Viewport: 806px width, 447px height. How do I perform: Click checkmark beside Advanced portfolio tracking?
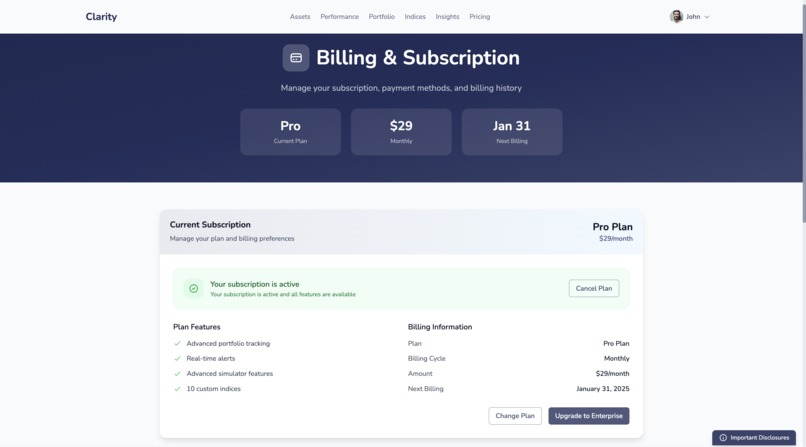[177, 344]
